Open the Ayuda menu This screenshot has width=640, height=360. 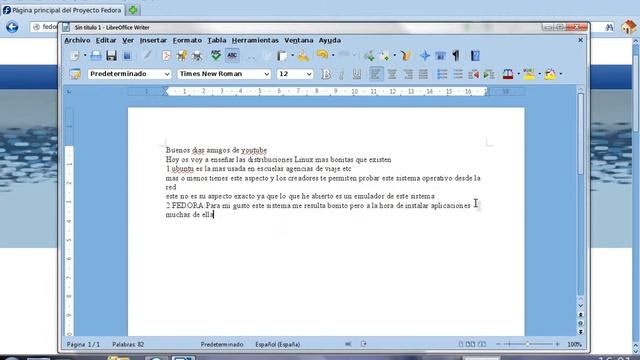coord(330,40)
